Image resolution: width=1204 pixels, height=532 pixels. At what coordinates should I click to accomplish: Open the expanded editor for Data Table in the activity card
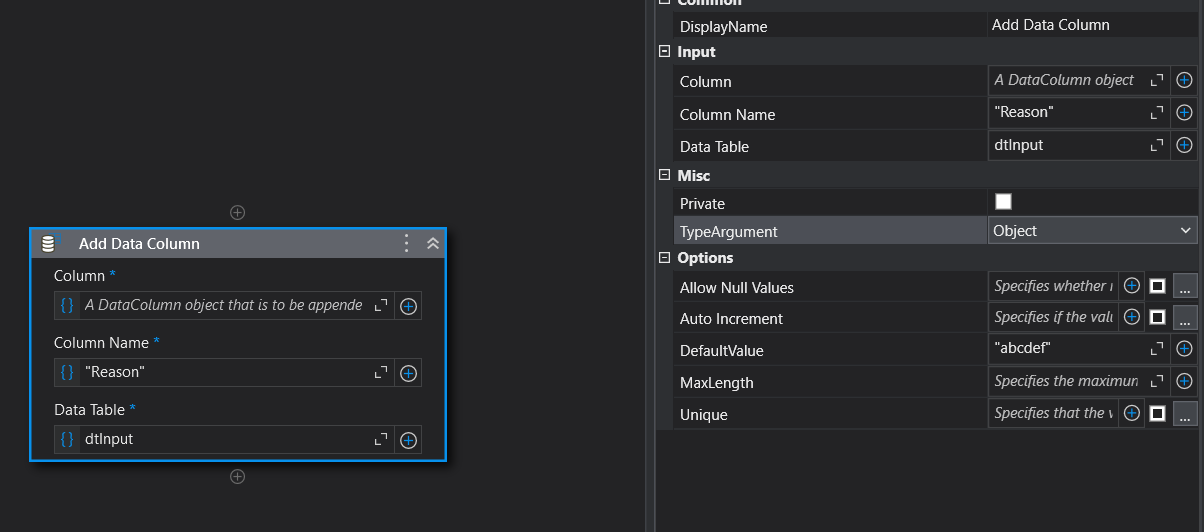381,439
